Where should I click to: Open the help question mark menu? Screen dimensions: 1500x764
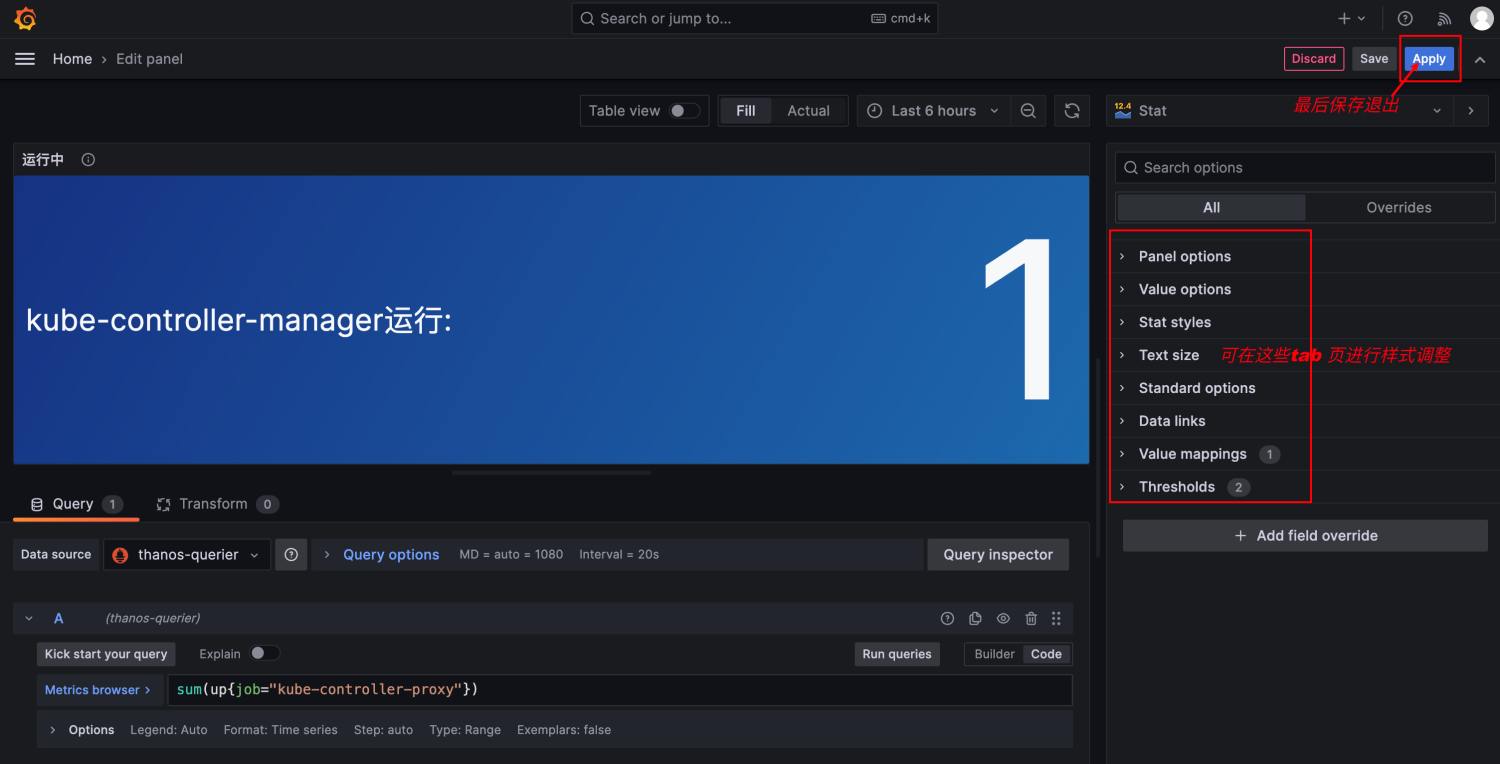[1405, 18]
